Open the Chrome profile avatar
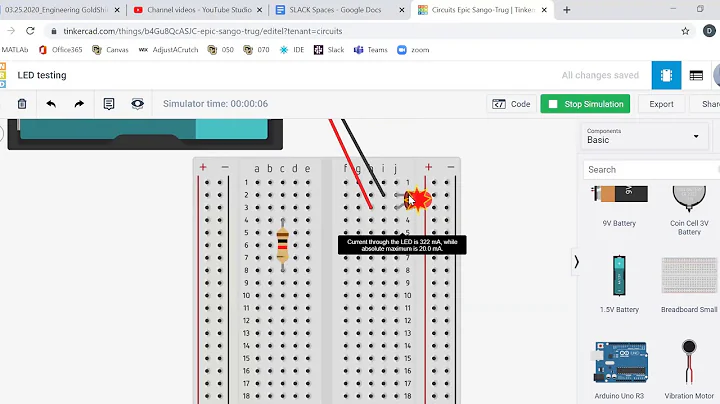The height and width of the screenshot is (404, 720). pyautogui.click(x=709, y=31)
